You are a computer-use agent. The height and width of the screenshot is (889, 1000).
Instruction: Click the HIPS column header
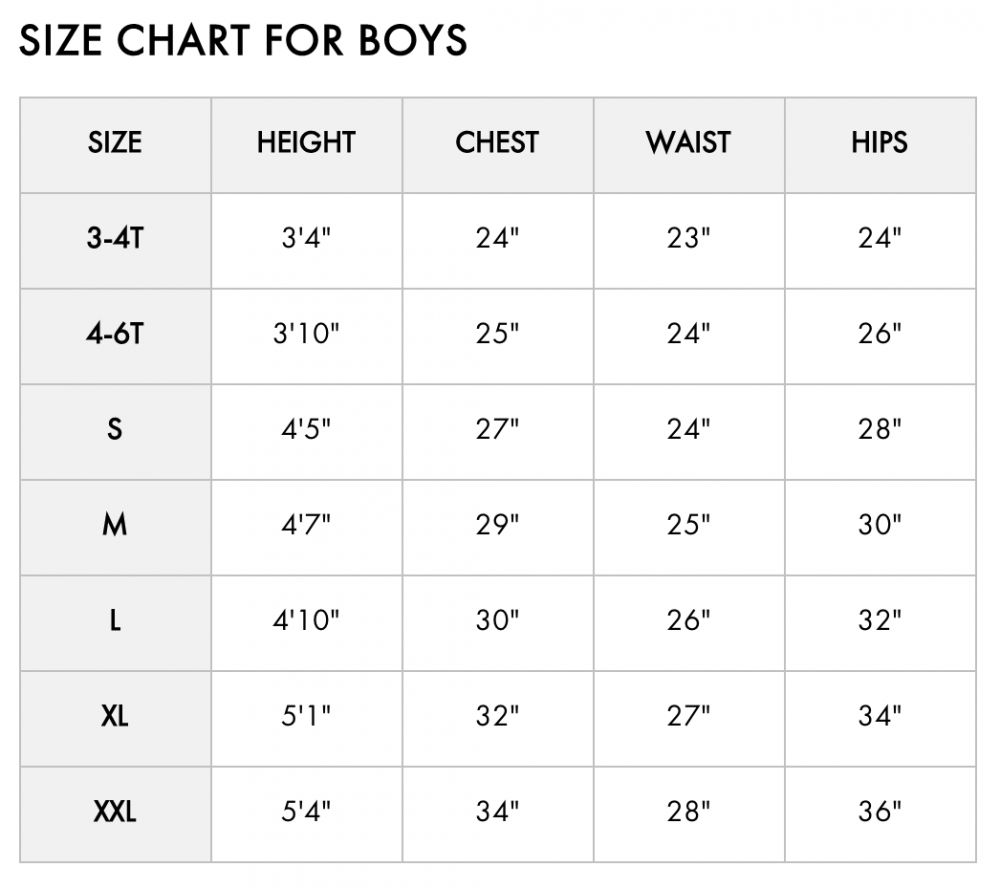881,145
